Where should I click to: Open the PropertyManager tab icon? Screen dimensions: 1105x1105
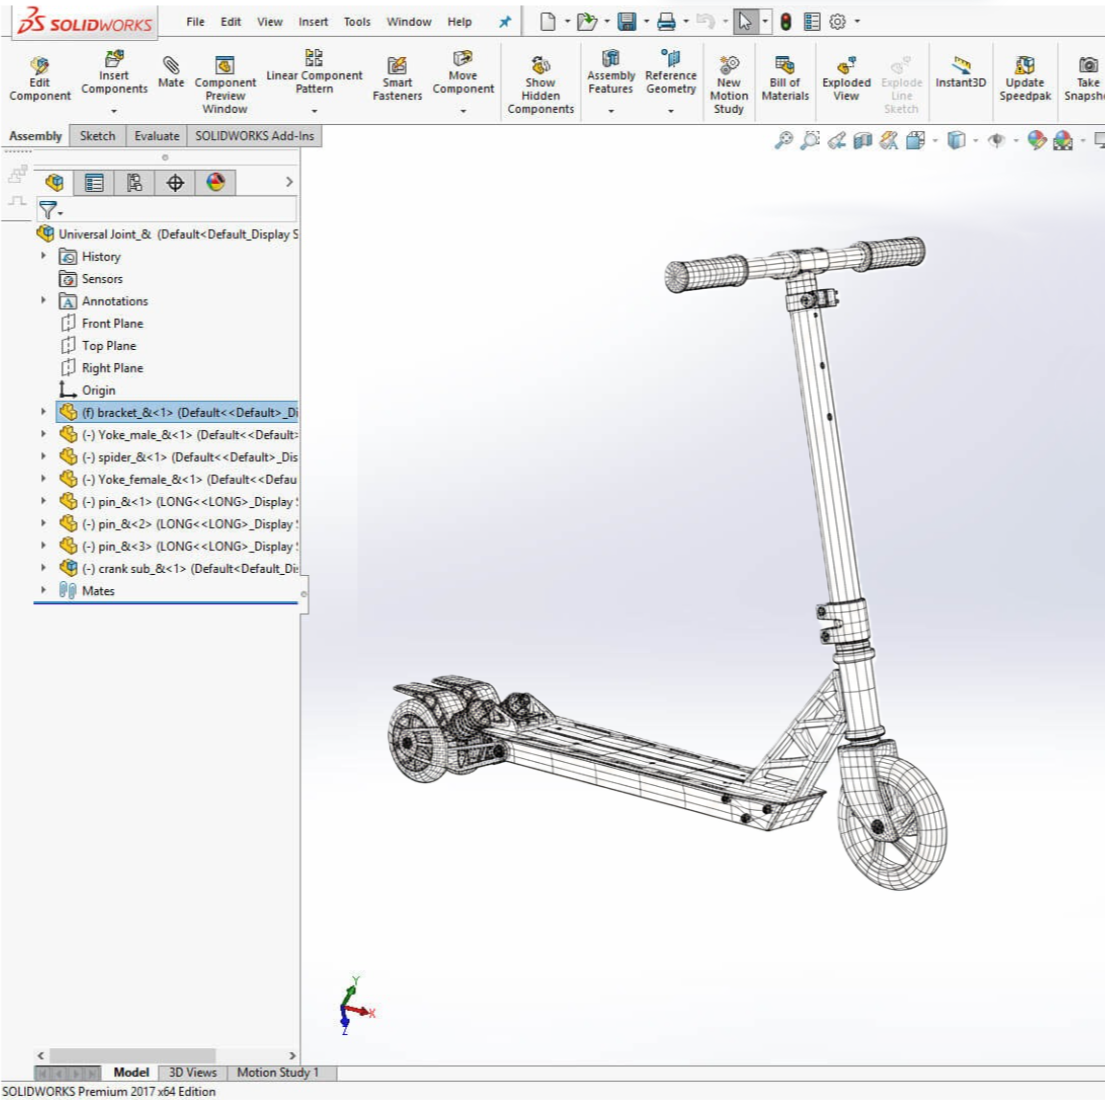(94, 182)
